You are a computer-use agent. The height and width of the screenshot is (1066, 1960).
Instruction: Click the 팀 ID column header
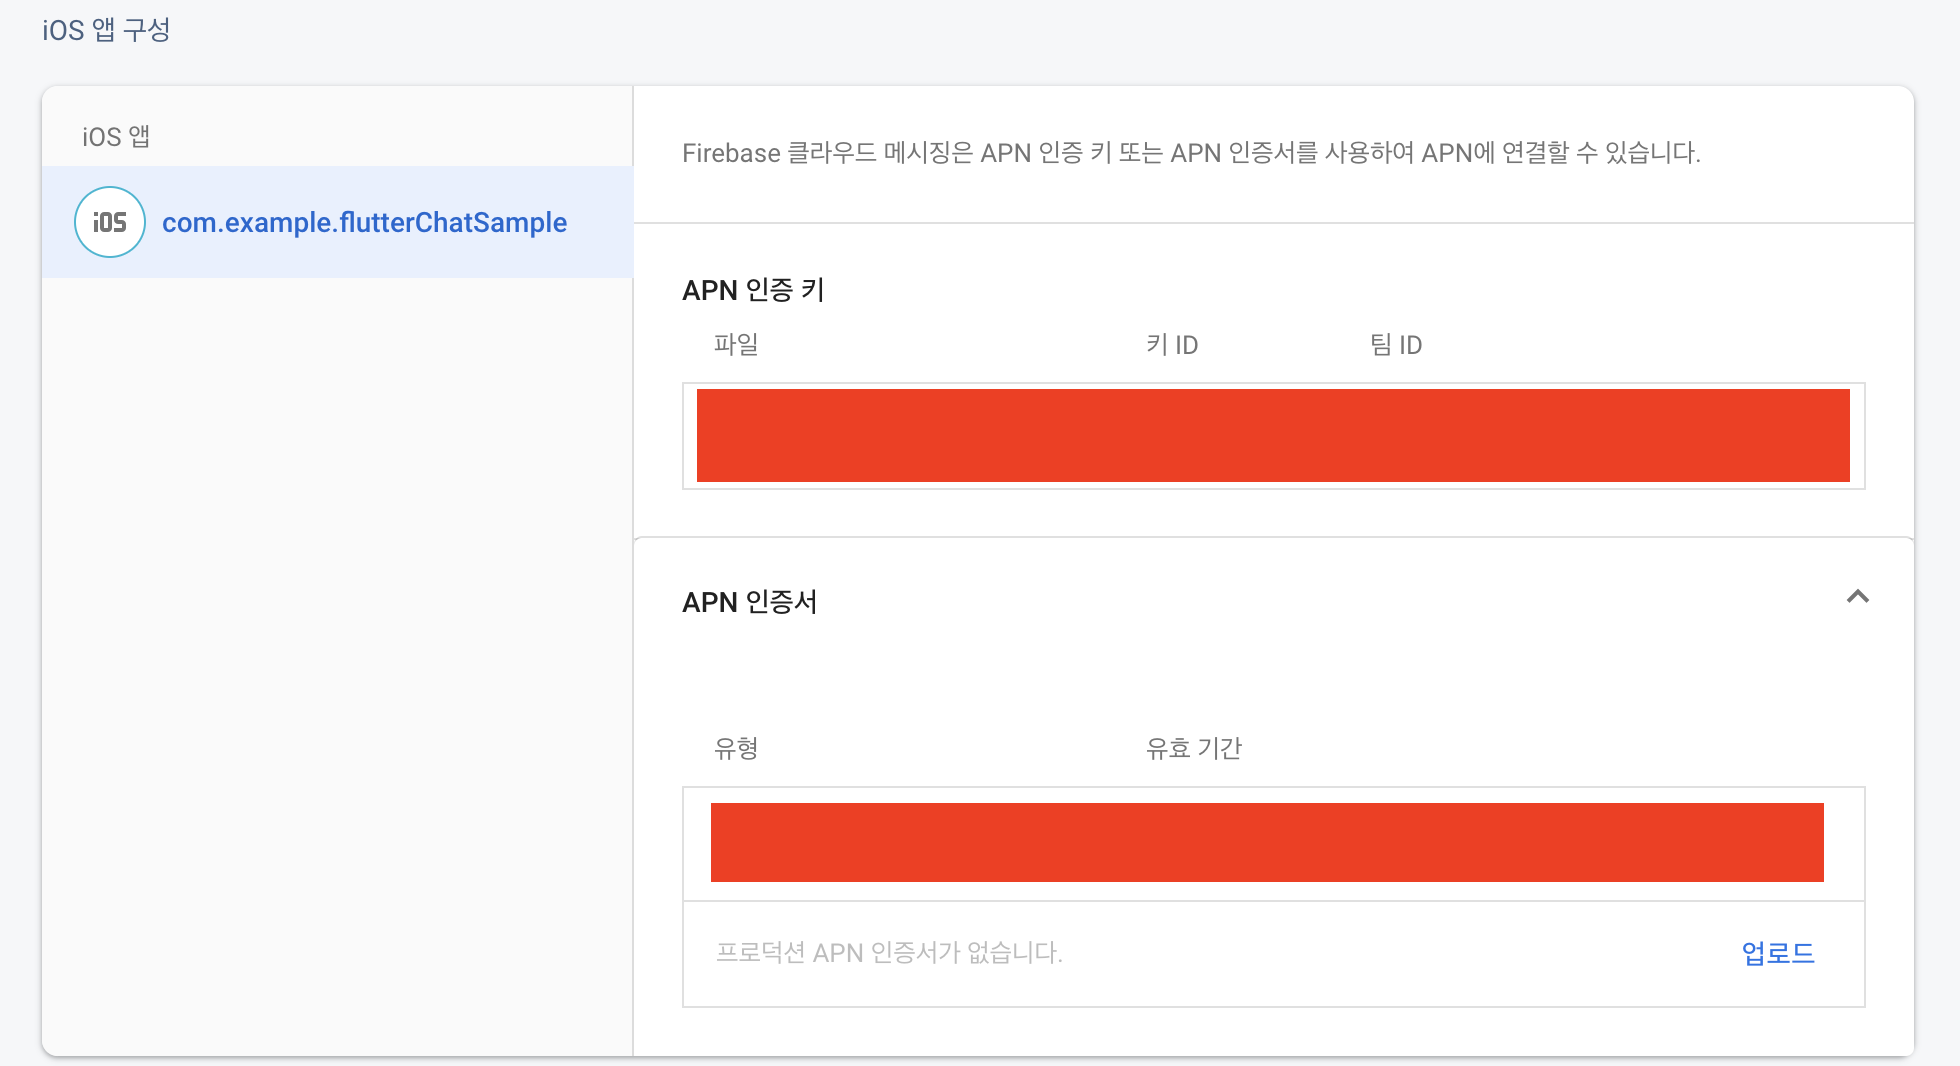coord(1396,345)
